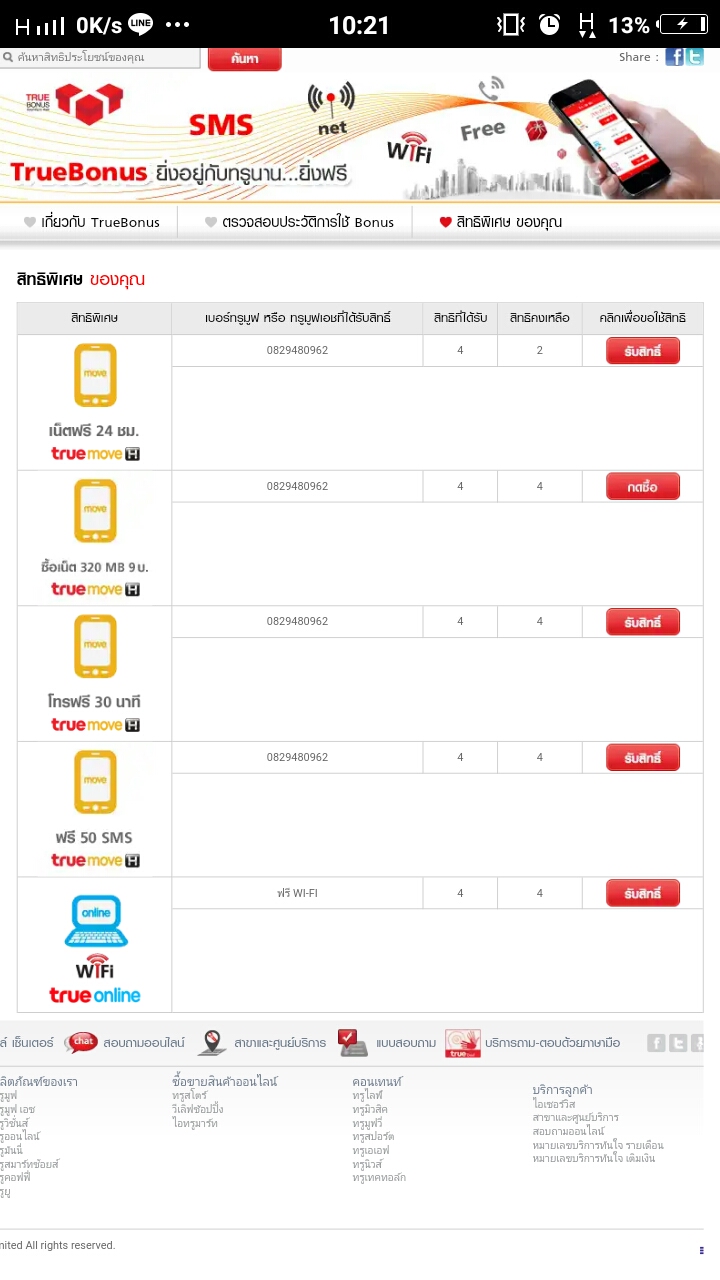Click the สอบถามออนไลน์ chat icon
This screenshot has width=720, height=1280.
(x=81, y=1043)
